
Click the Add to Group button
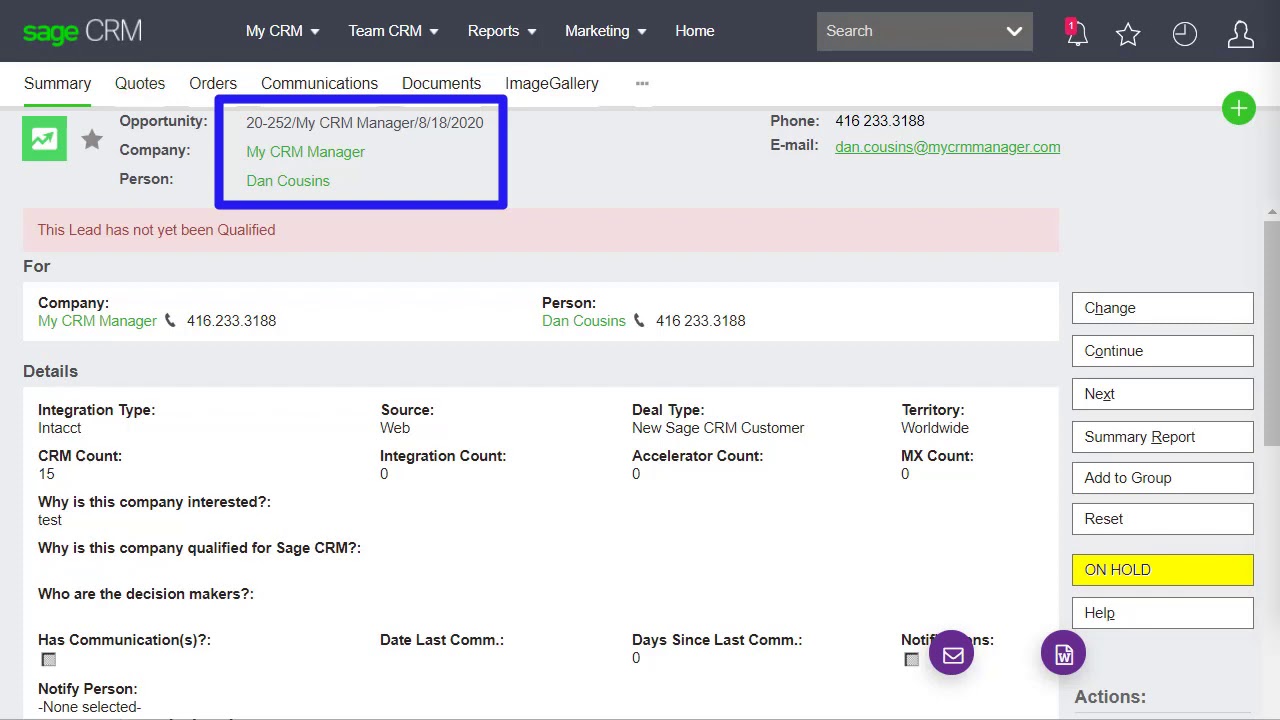pyautogui.click(x=1162, y=478)
